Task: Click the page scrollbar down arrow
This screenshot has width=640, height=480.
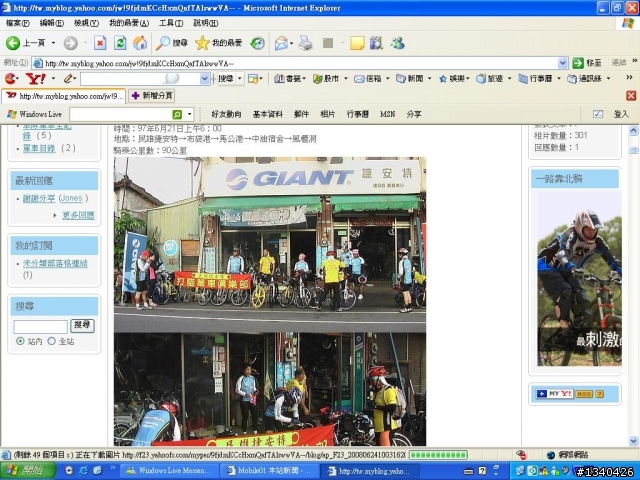Action: pos(633,441)
